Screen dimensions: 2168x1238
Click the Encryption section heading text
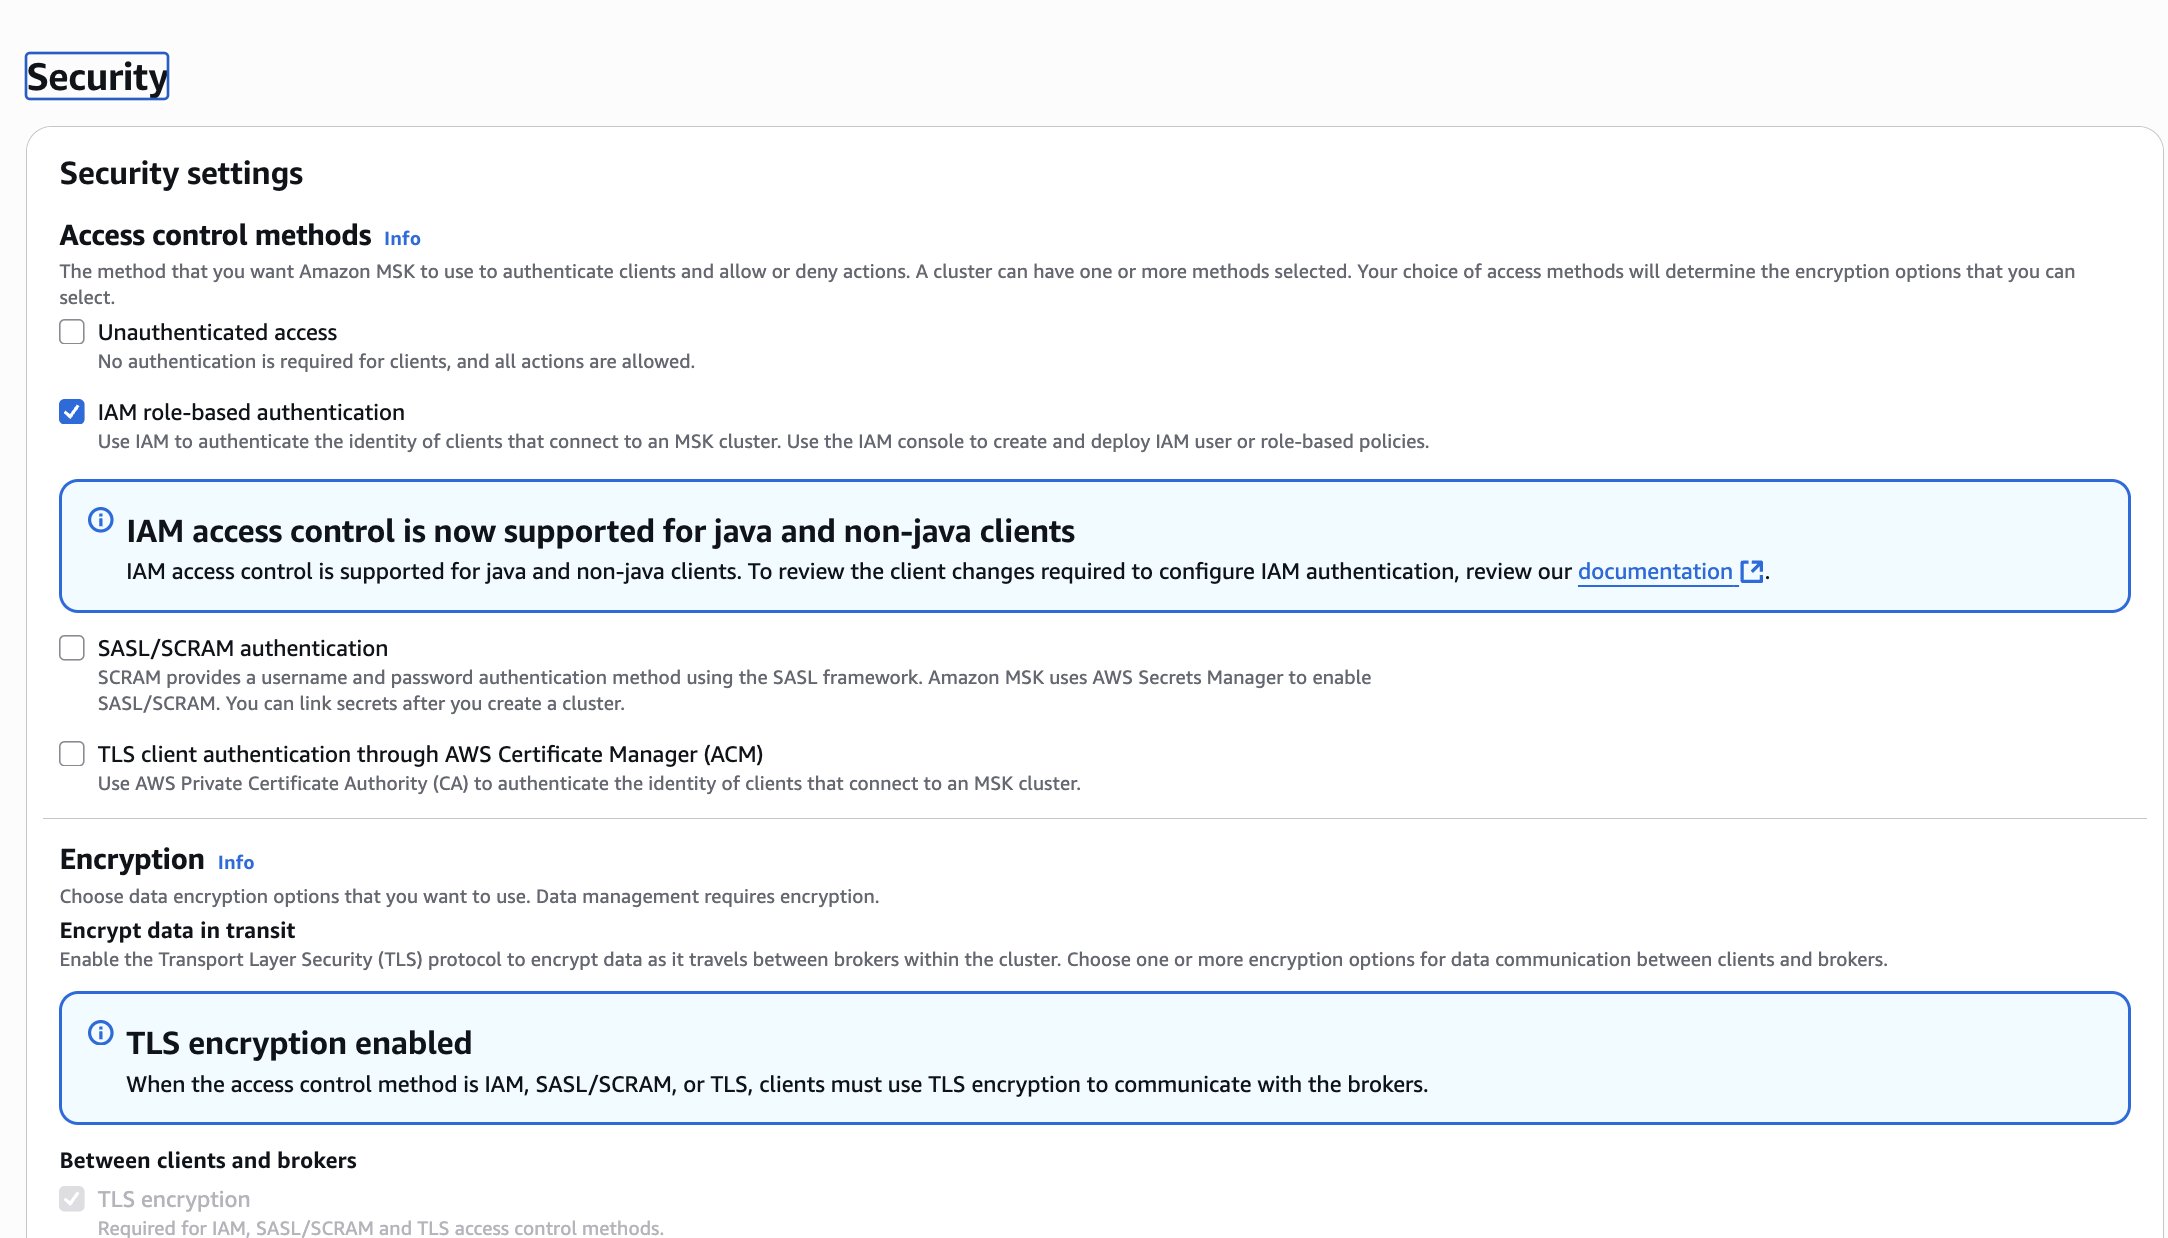click(x=132, y=859)
